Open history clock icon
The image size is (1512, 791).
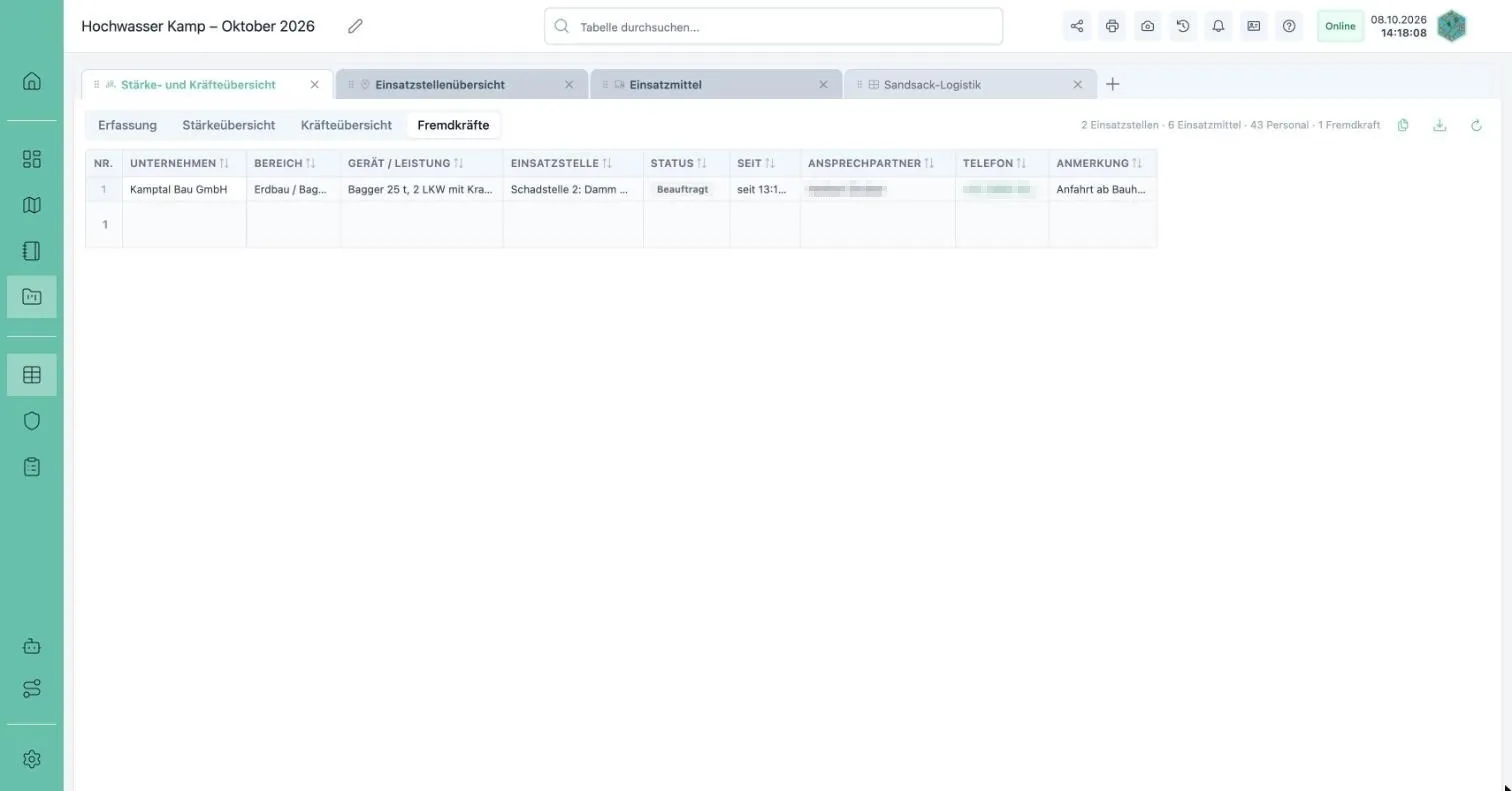point(1183,26)
